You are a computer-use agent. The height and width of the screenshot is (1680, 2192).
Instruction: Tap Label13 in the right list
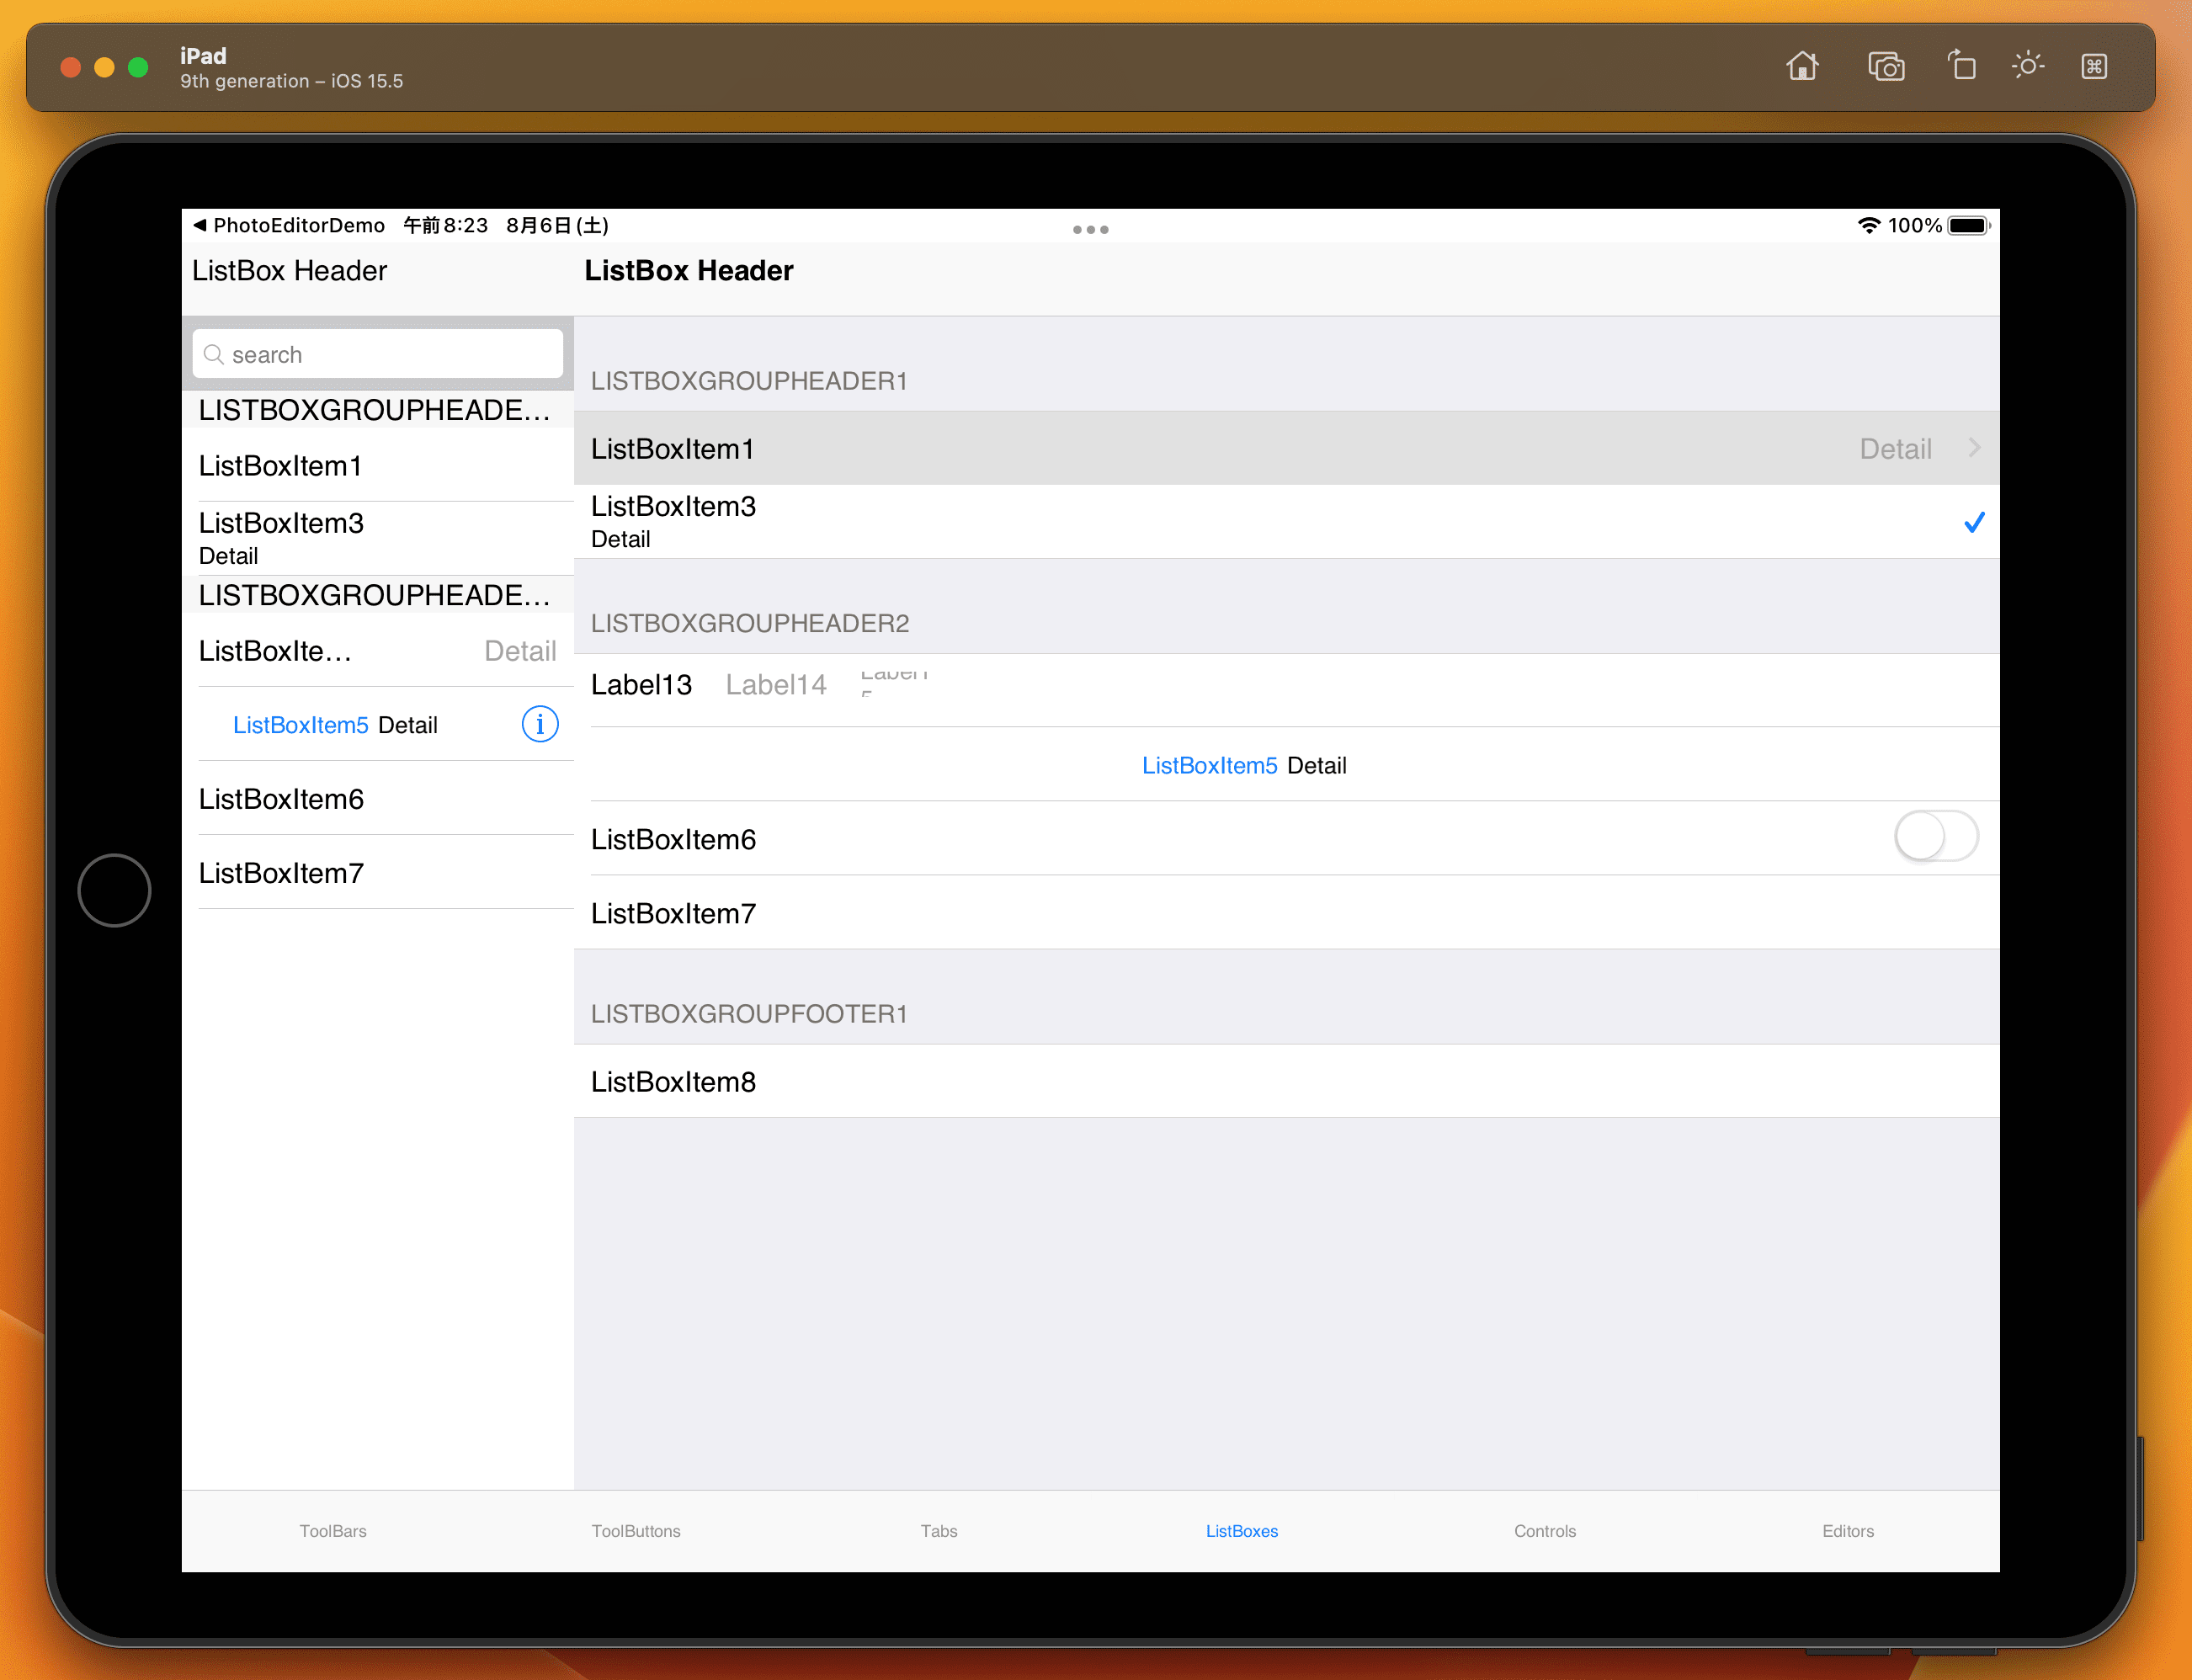point(642,685)
